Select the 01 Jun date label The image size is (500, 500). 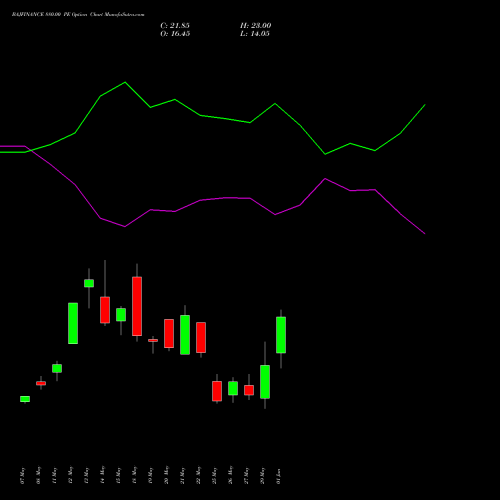click(278, 476)
